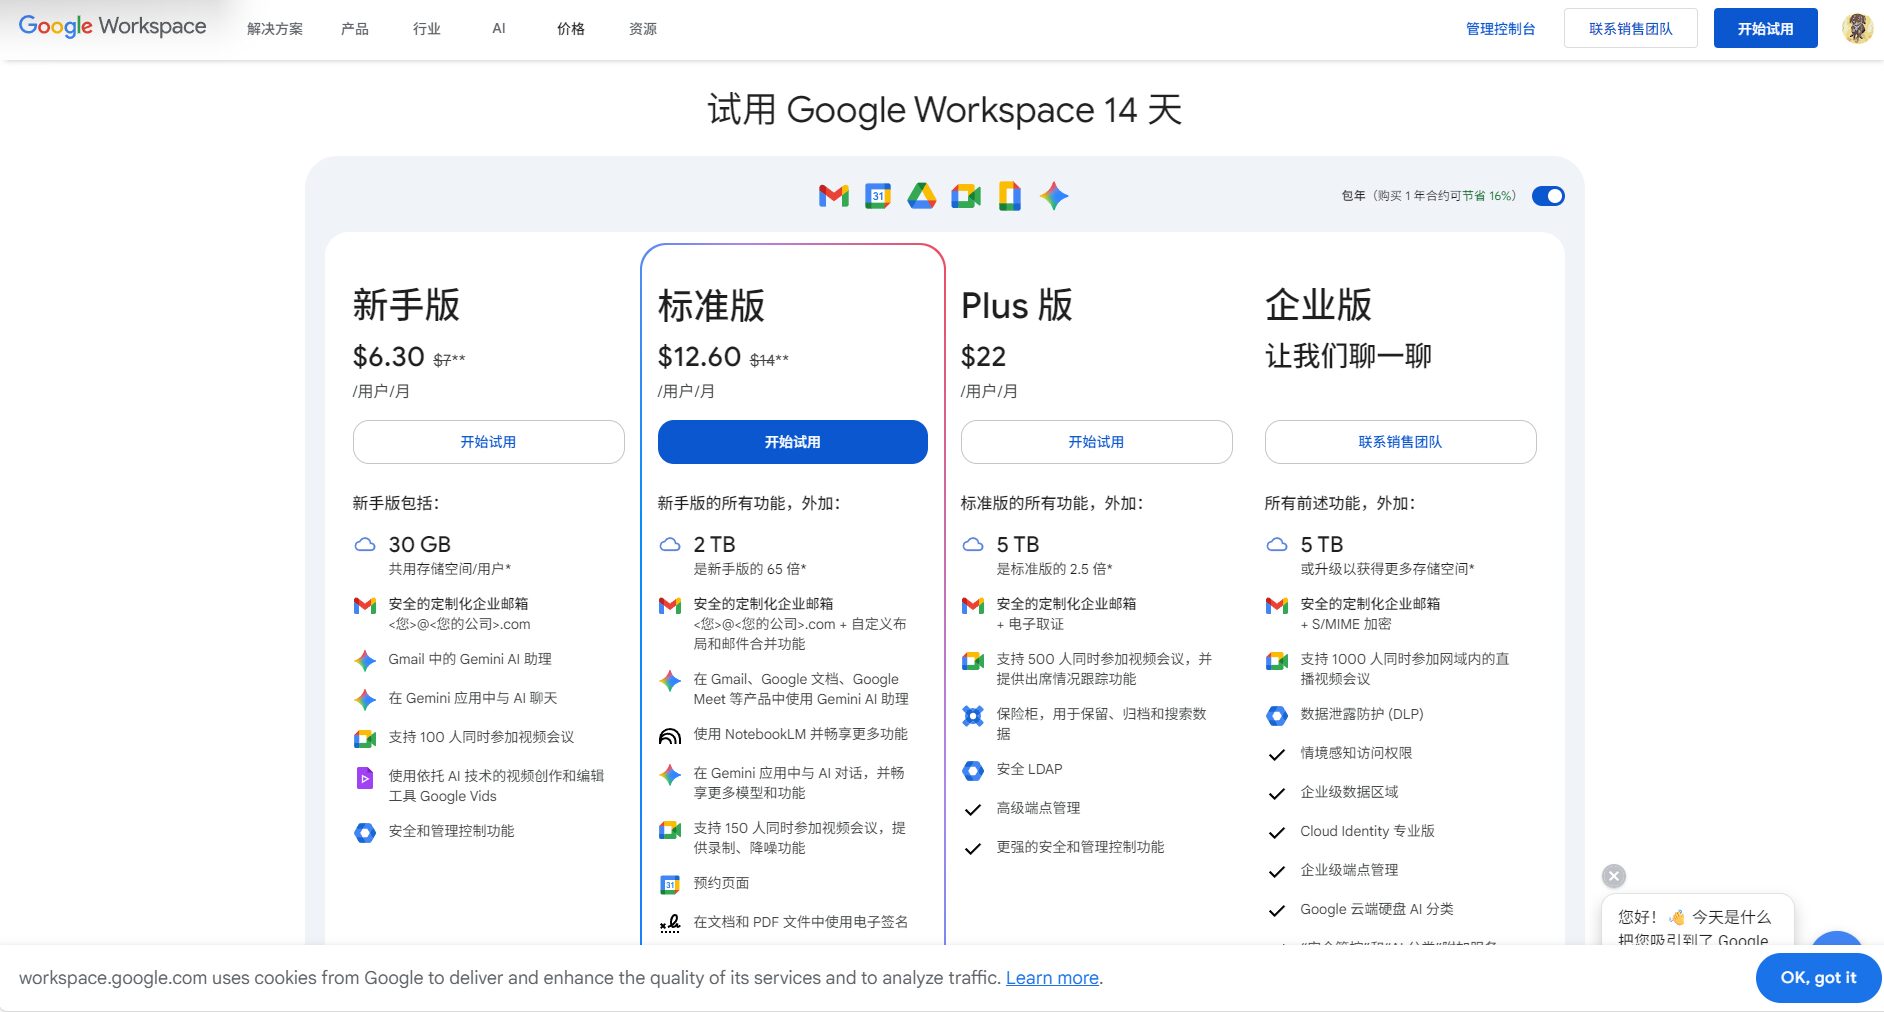1884x1012 pixels.
Task: Close the chat greeting popup
Action: 1614,876
